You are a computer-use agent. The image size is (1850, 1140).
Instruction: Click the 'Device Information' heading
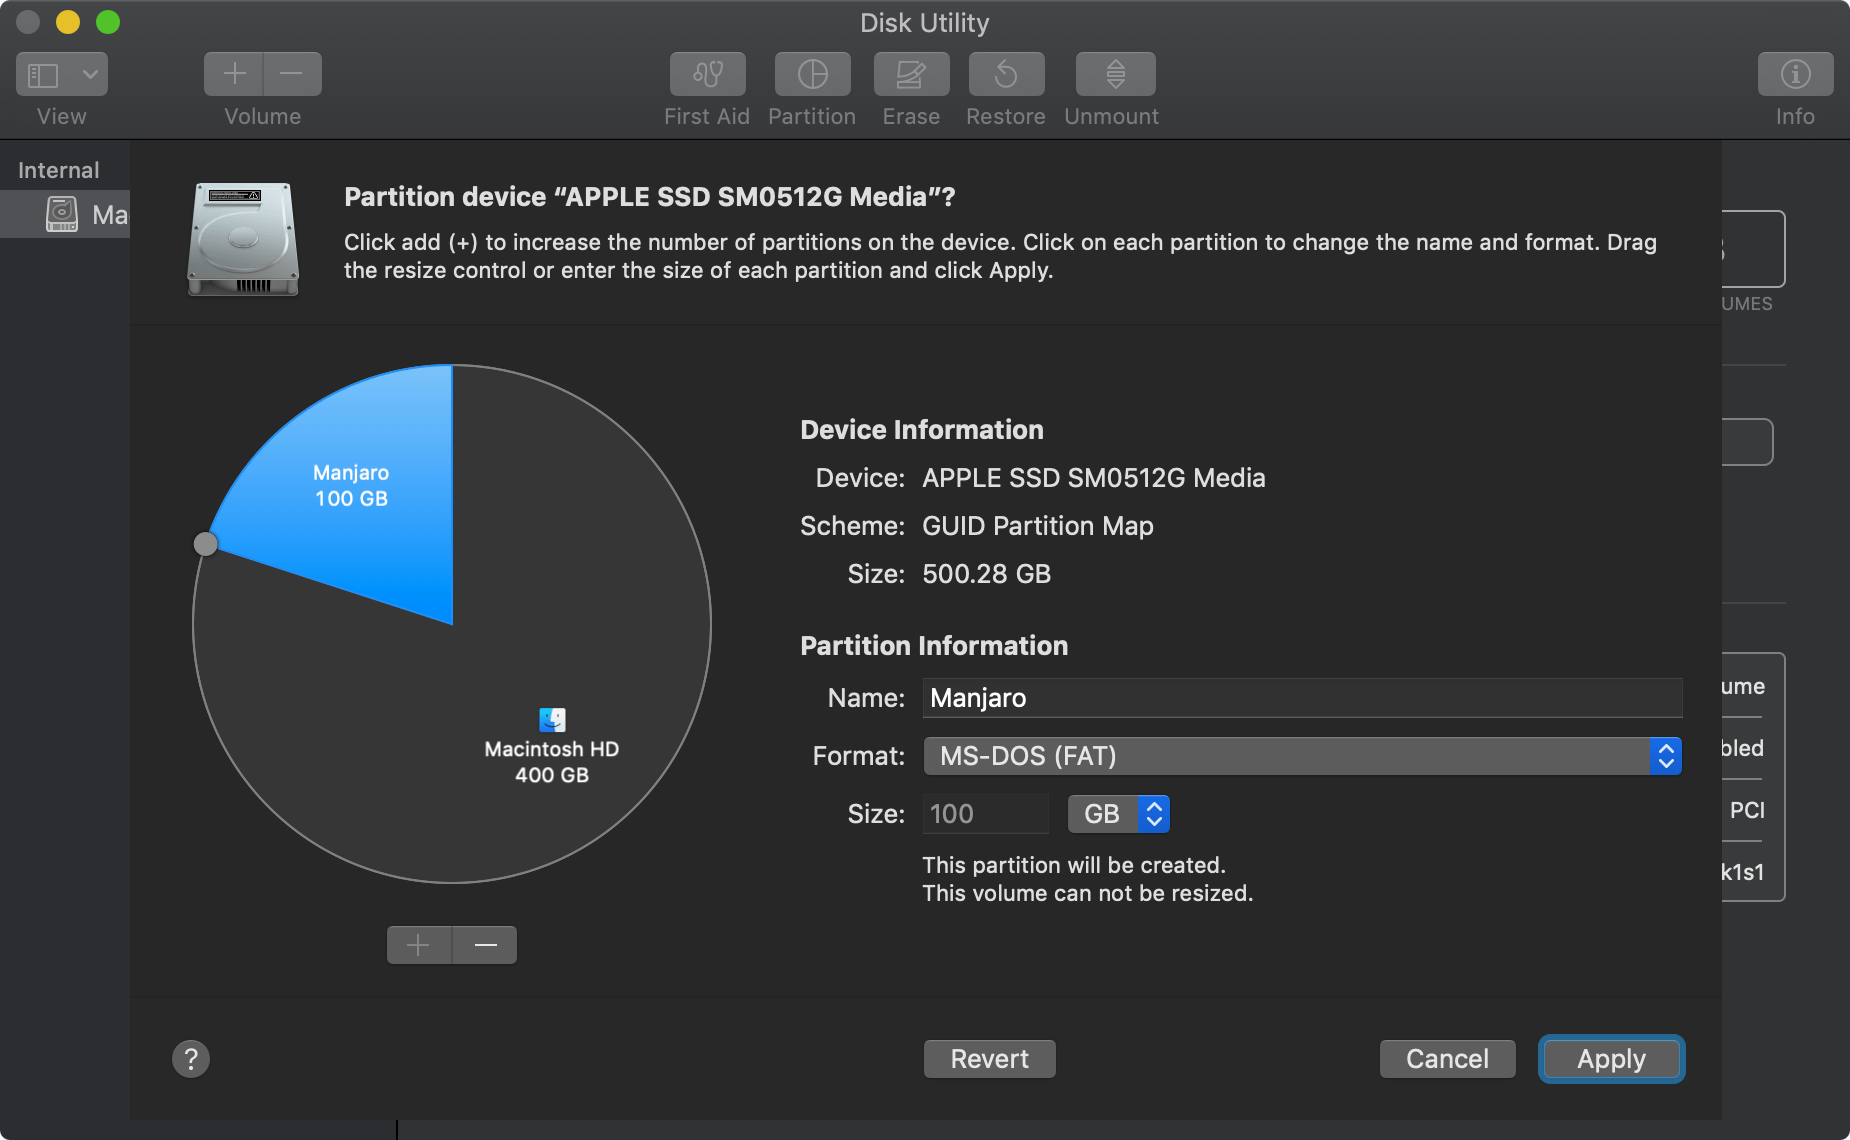[x=921, y=430]
